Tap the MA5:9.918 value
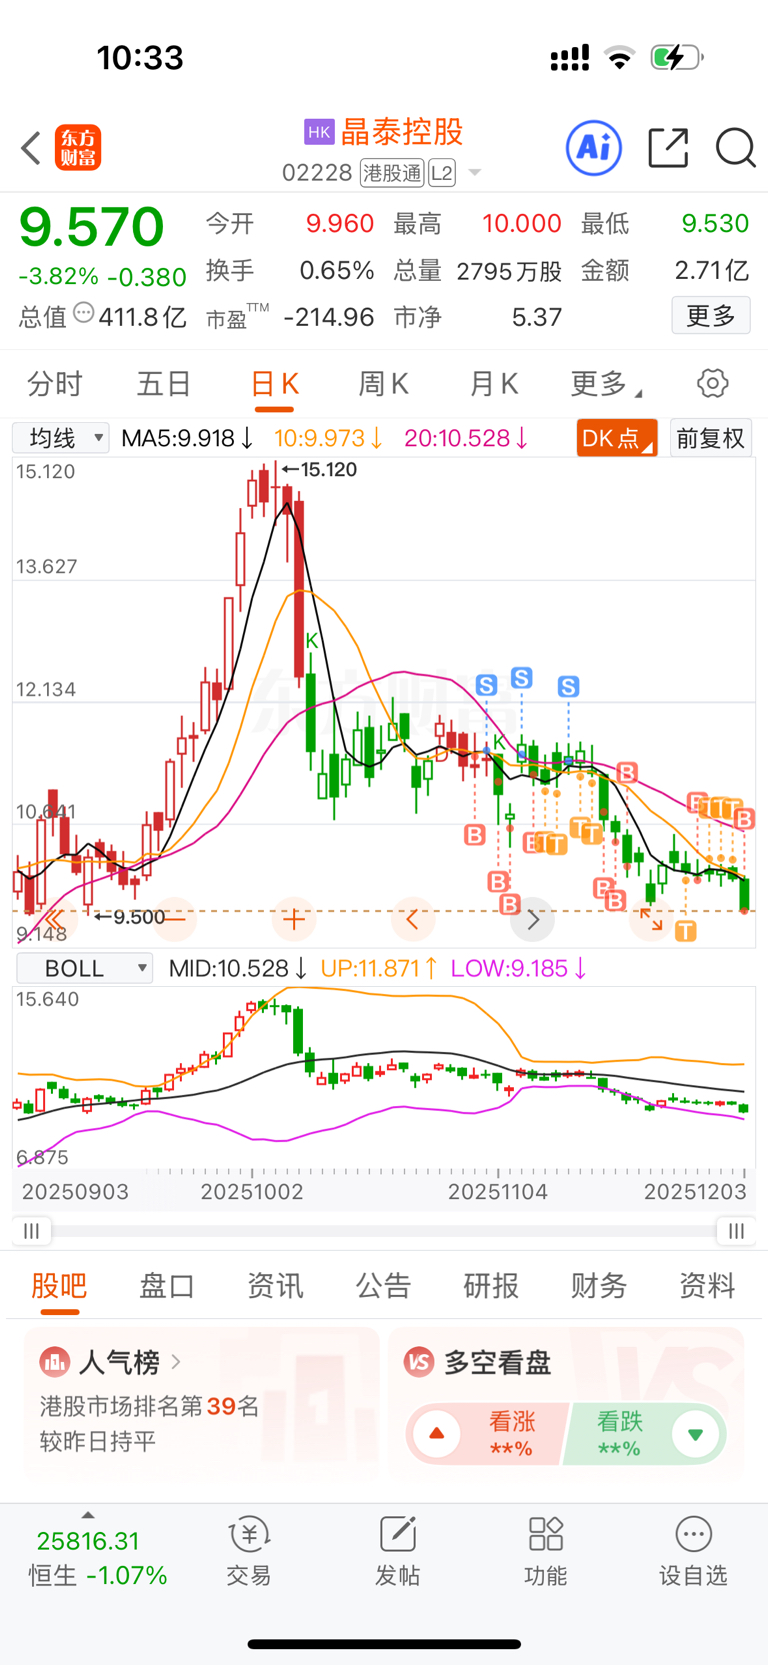769x1665 pixels. click(187, 438)
